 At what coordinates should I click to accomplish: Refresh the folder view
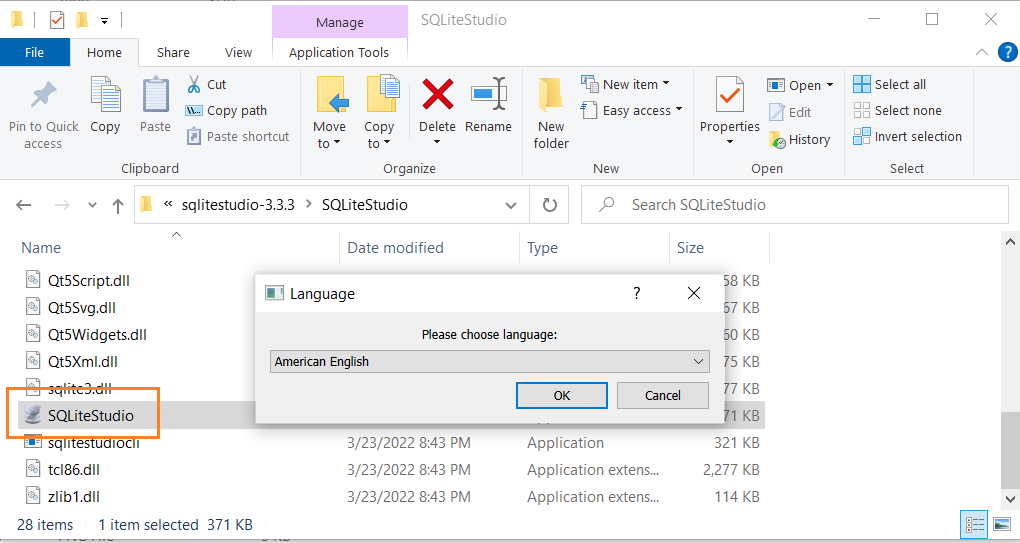click(550, 205)
